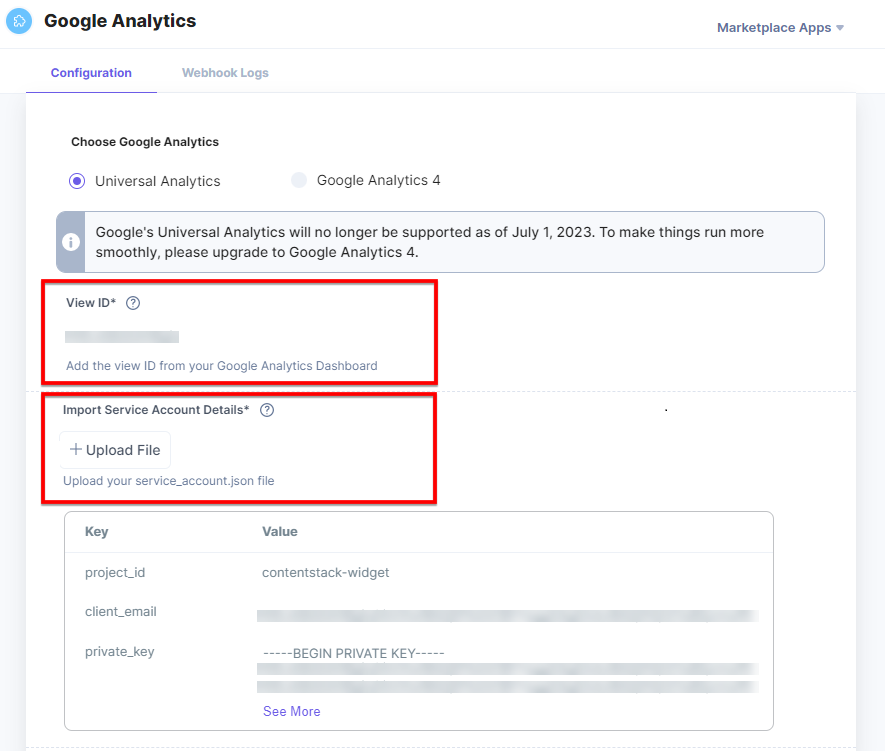Click the masked View ID value
The height and width of the screenshot is (751, 885).
tap(124, 337)
